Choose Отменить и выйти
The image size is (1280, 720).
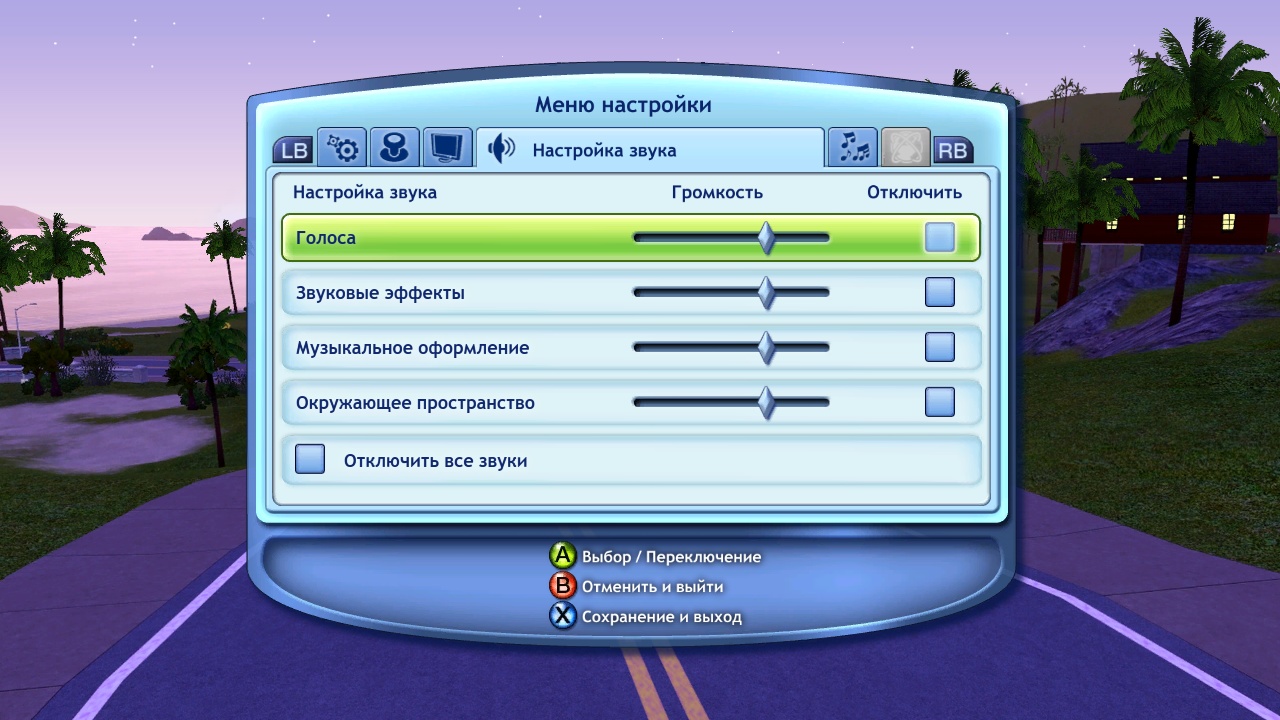coord(653,587)
